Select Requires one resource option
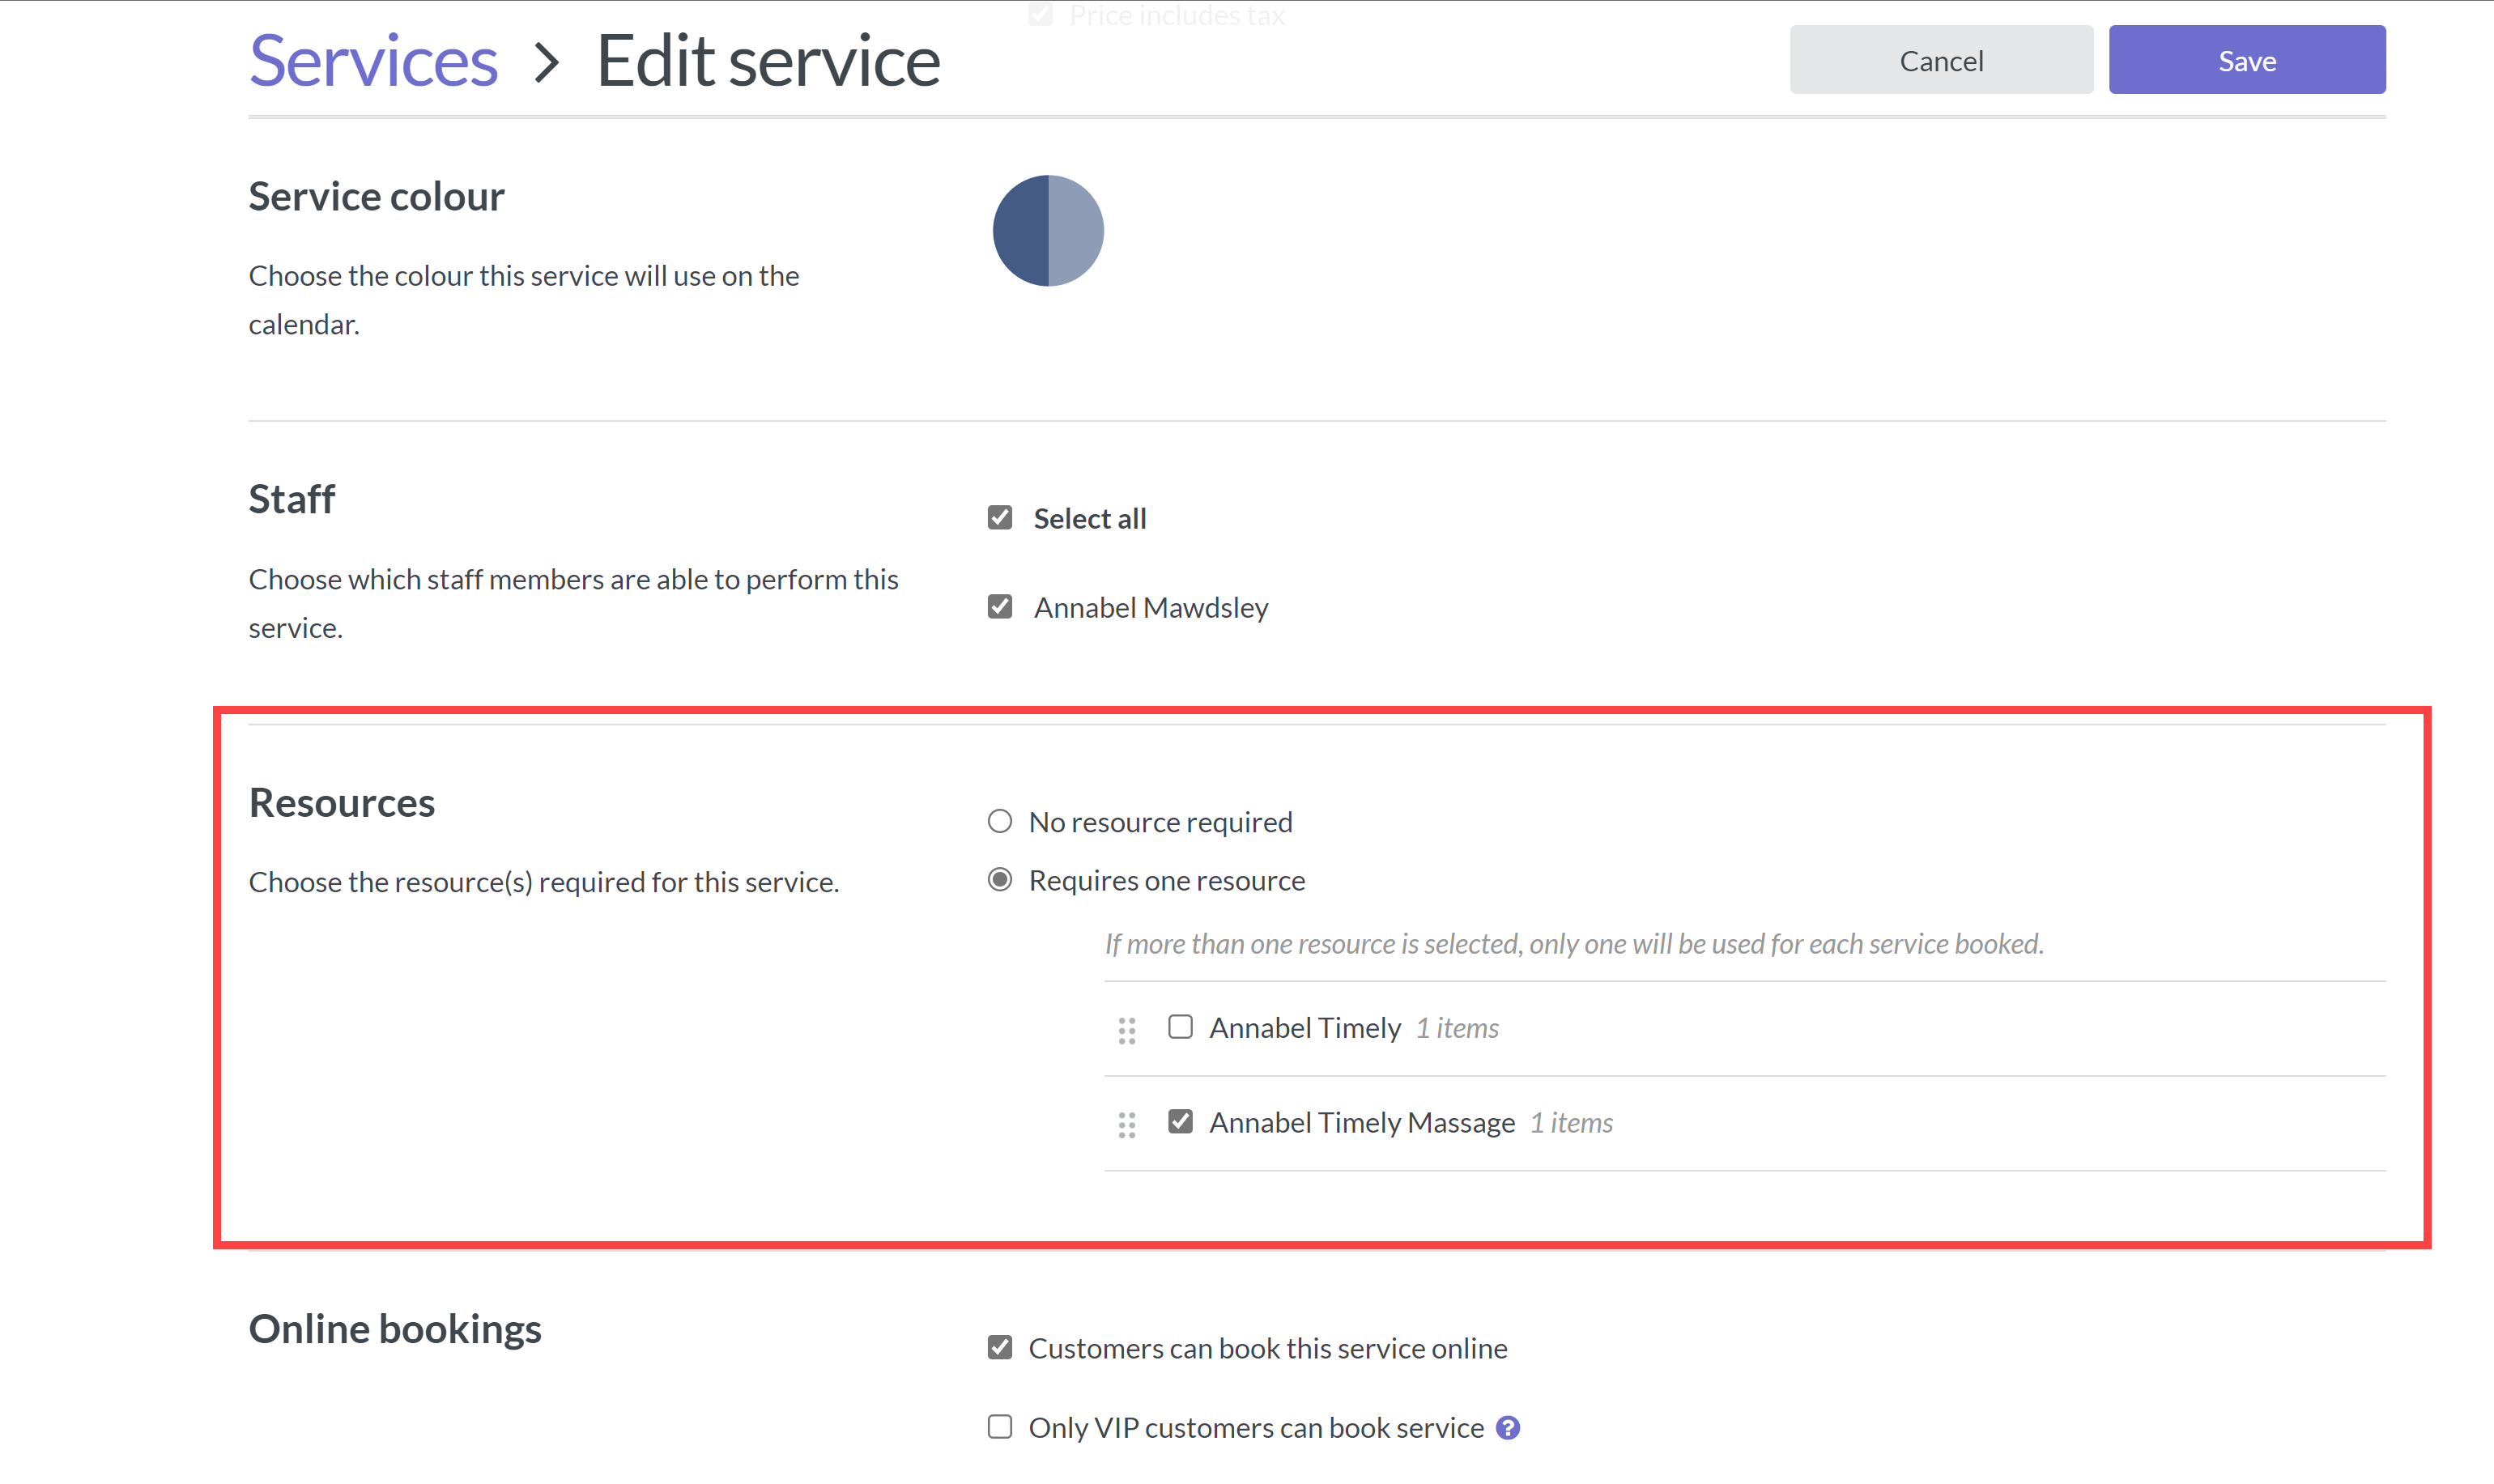Screen dimensions: 2494x1484 (x=999, y=880)
